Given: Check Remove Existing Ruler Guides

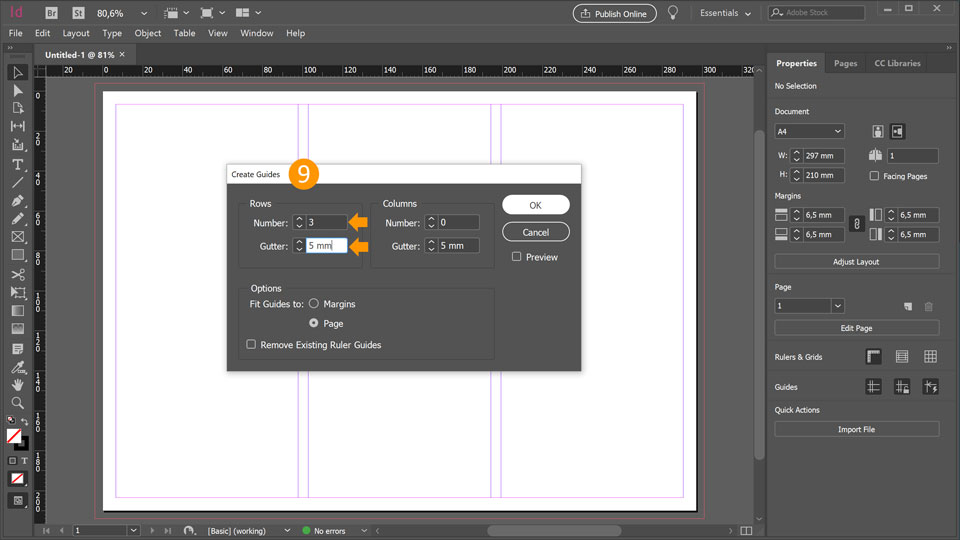Looking at the screenshot, I should (251, 345).
